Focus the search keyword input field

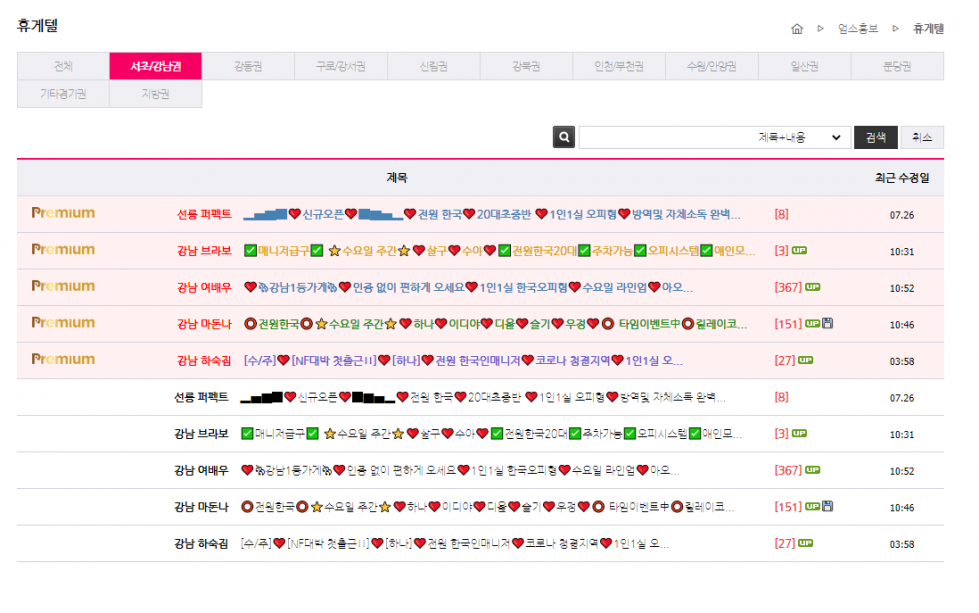pyautogui.click(x=665, y=137)
